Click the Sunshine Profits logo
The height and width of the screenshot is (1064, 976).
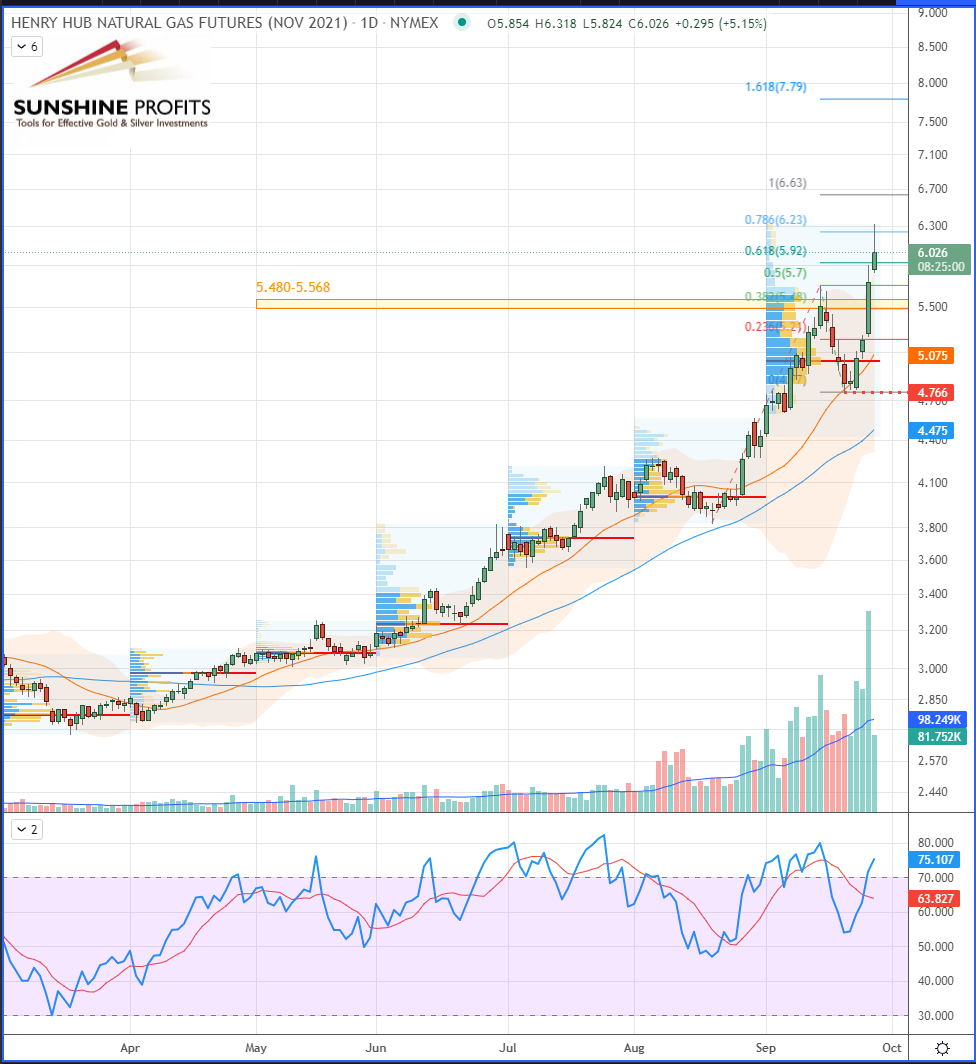point(112,85)
